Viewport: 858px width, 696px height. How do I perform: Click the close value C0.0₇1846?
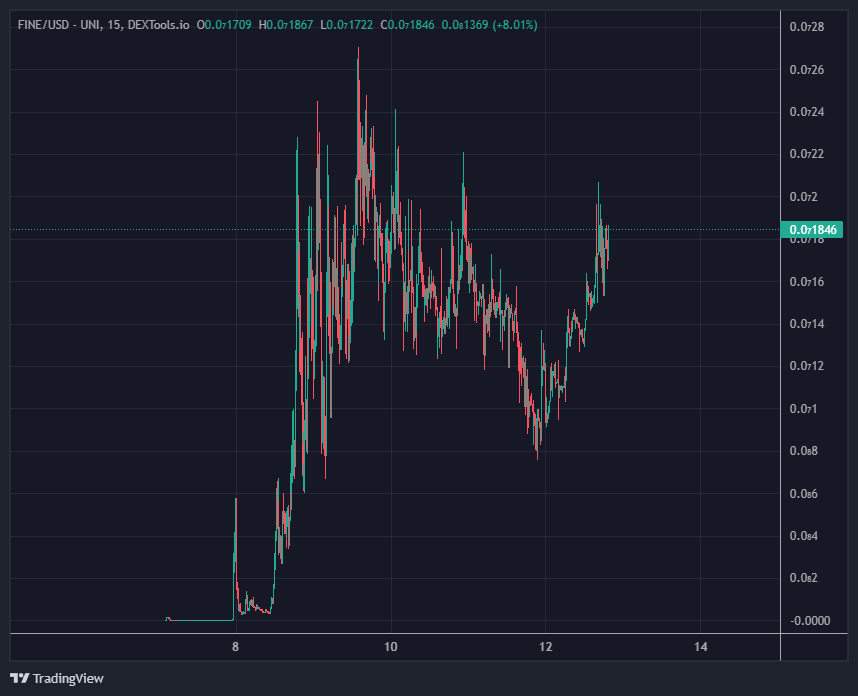click(407, 25)
